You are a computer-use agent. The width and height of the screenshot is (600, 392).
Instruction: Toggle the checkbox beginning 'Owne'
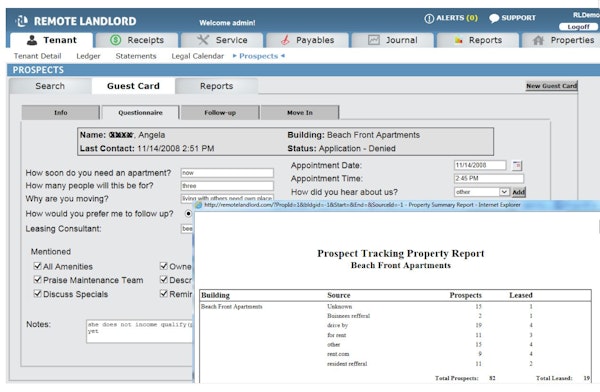point(164,266)
